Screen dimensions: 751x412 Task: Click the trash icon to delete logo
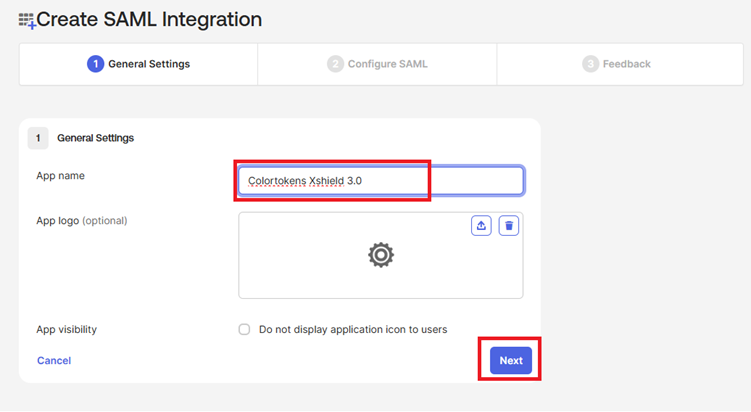coord(509,226)
